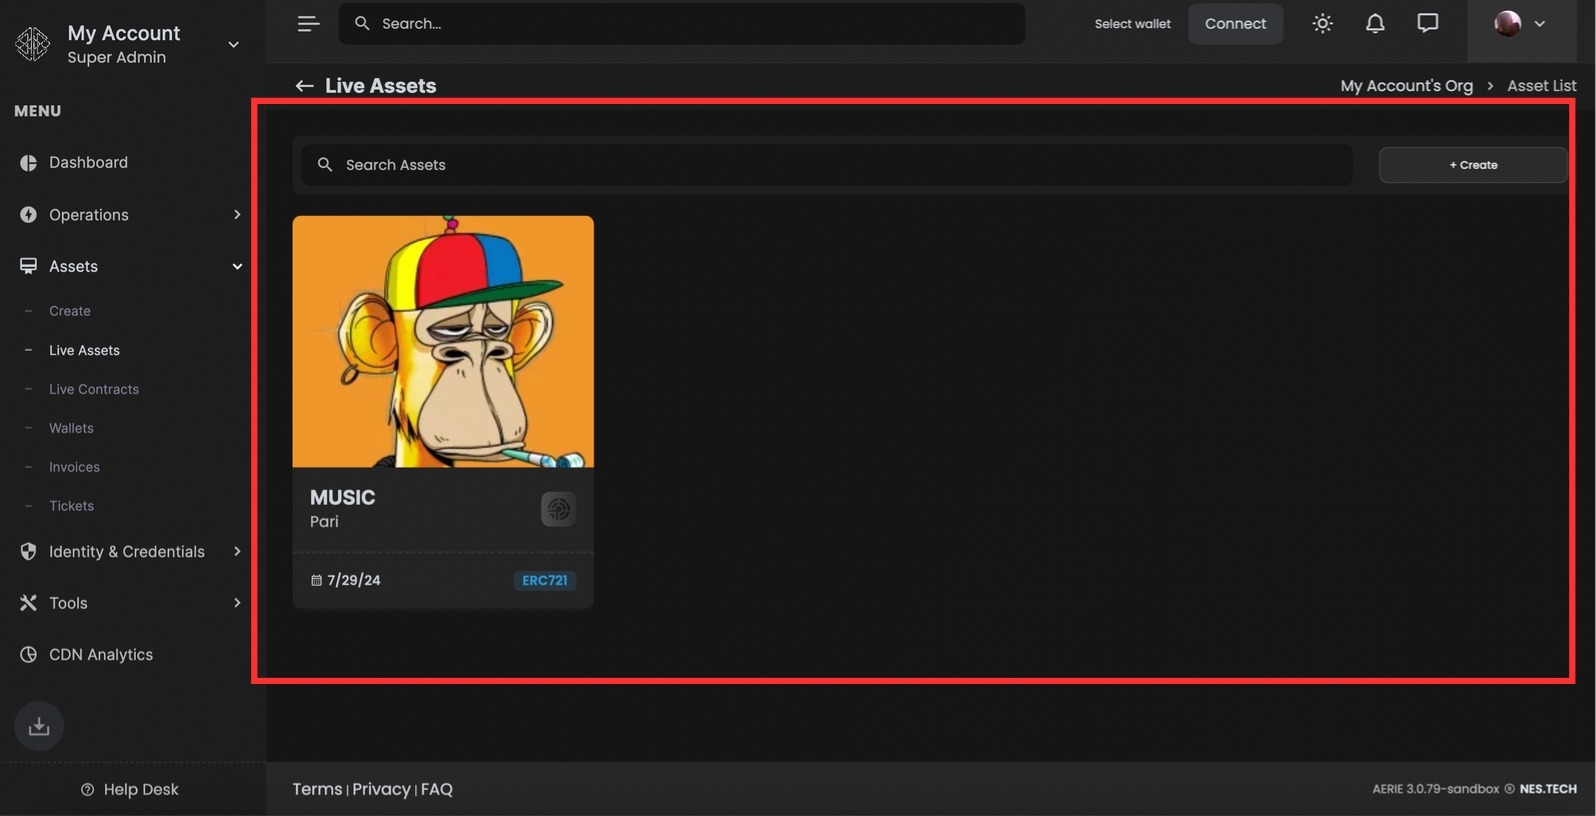This screenshot has height=816, width=1596.
Task: Select Wallets in Assets submenu
Action: click(x=71, y=428)
